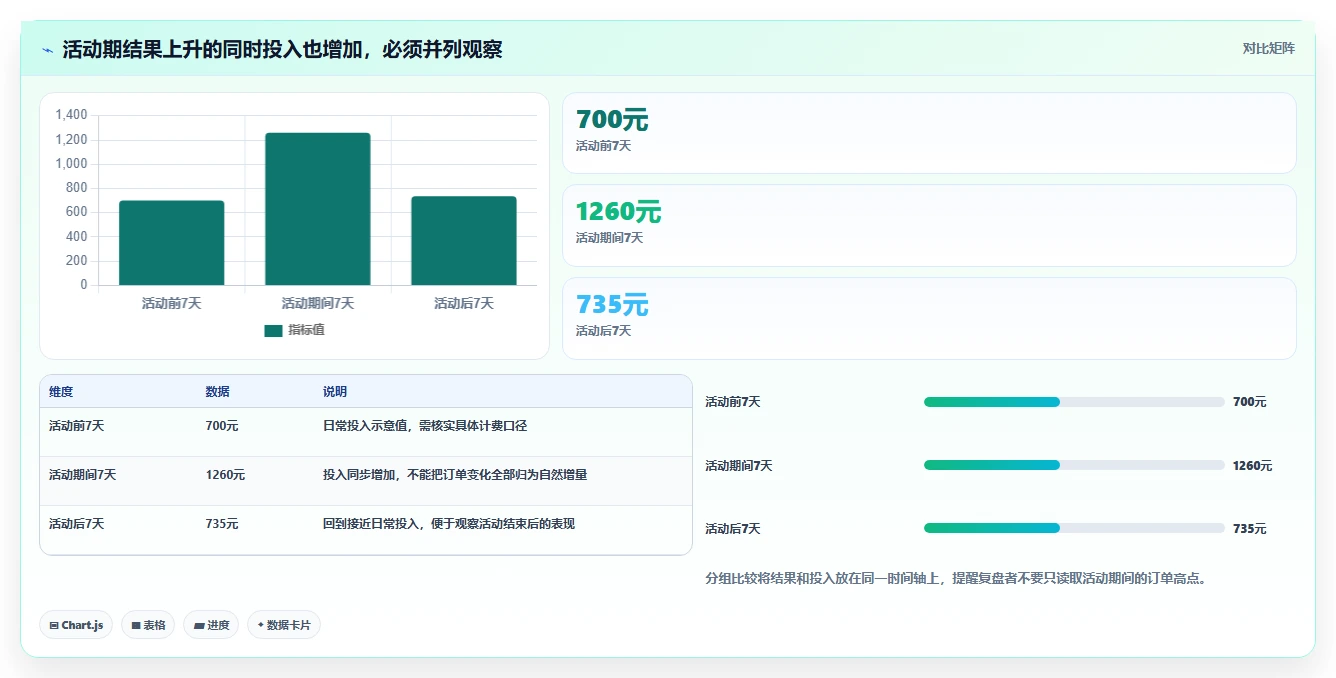The image size is (1336, 678).
Task: Click progress value 735元
Action: (x=1250, y=529)
